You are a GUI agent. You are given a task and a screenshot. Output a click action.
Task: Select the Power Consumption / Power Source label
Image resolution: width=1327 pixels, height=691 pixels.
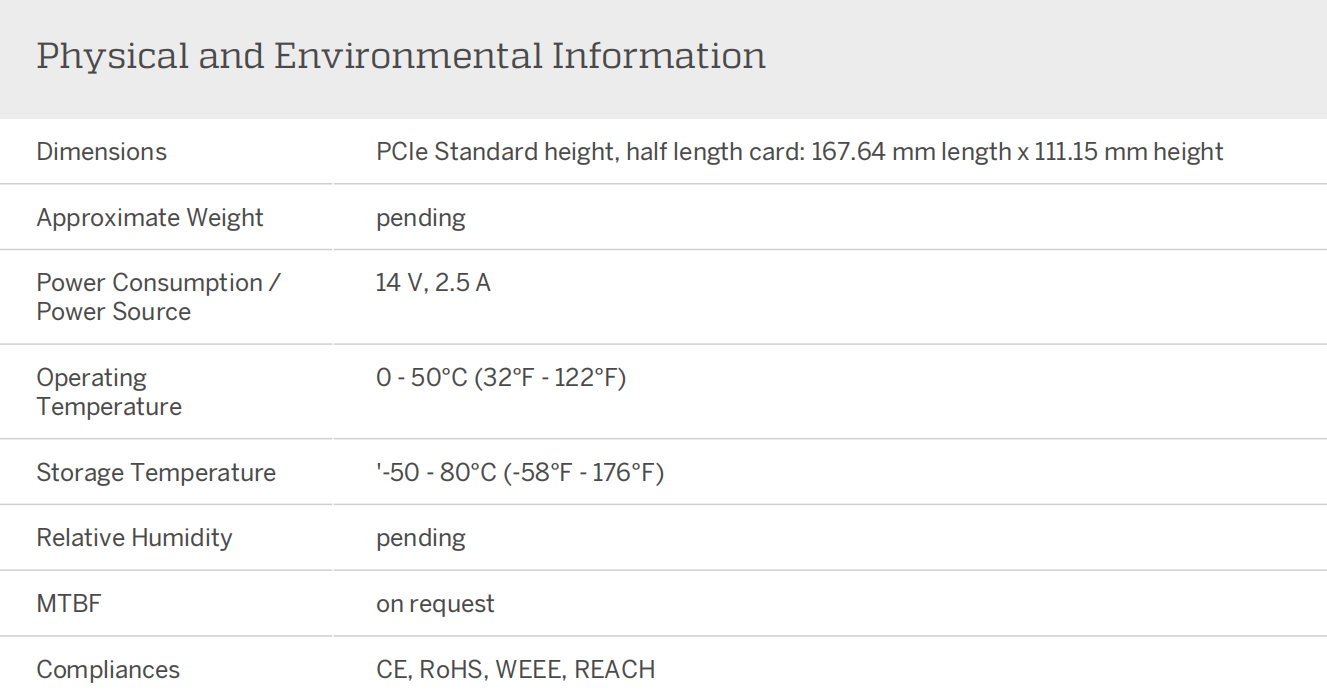point(158,297)
